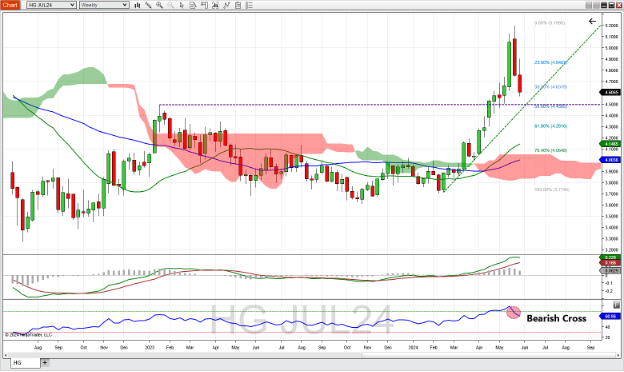The width and height of the screenshot is (624, 372).
Task: Open the chart properties list icon
Action: point(249,5)
